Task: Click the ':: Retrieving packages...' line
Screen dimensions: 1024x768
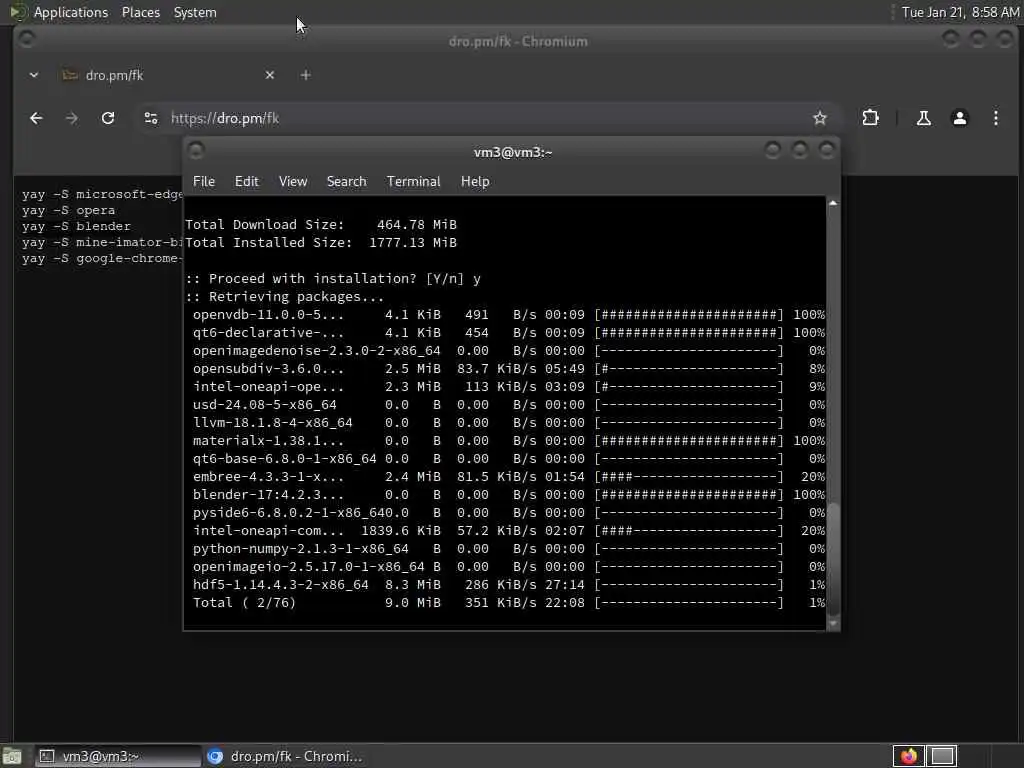Action: 285,296
